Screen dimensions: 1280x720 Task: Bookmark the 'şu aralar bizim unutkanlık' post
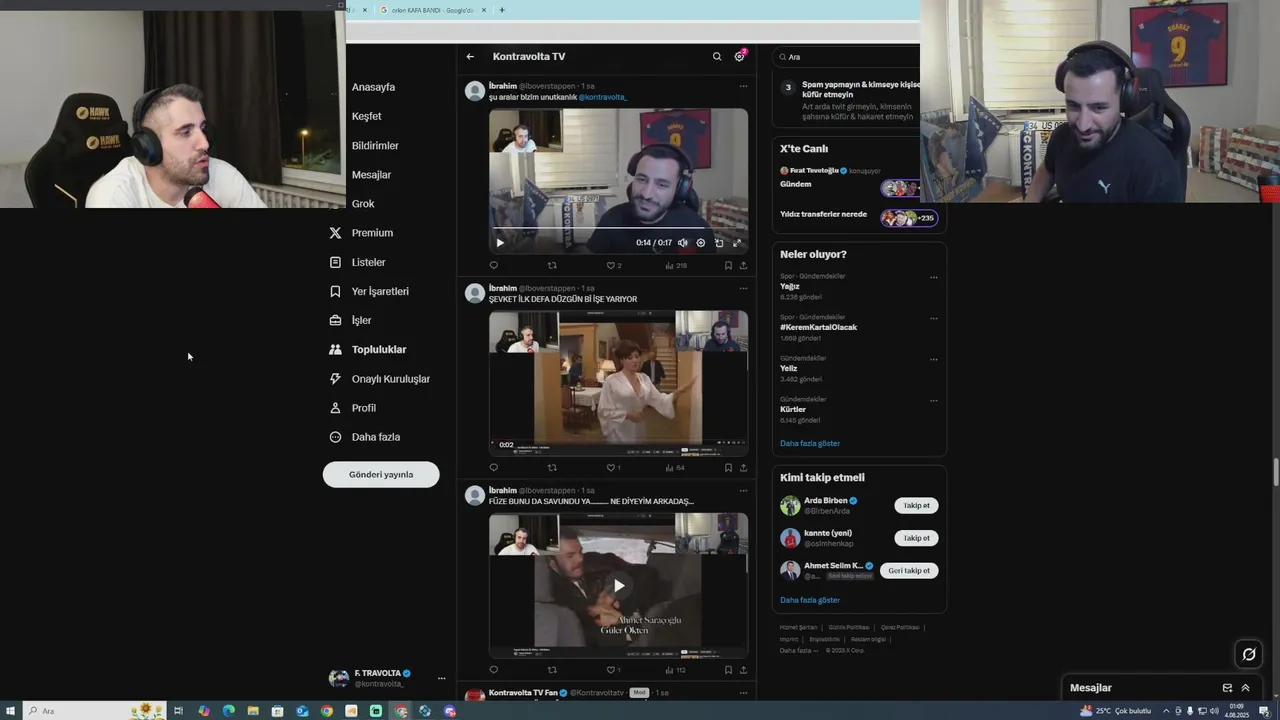pos(728,265)
